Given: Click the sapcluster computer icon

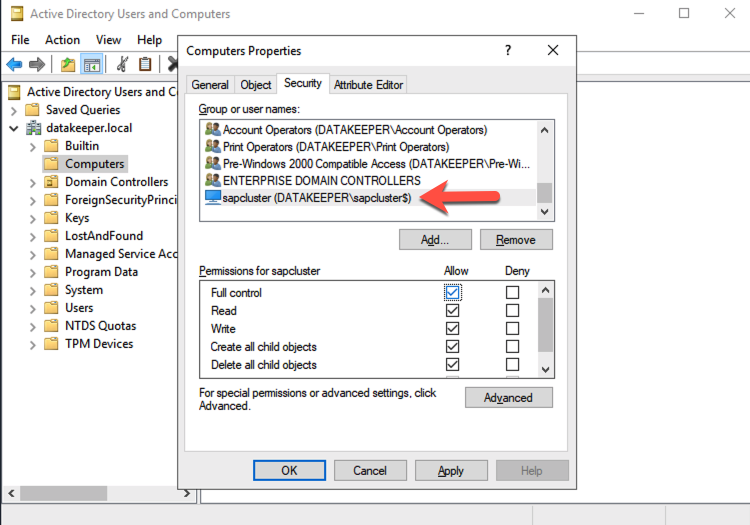Looking at the screenshot, I should pyautogui.click(x=212, y=197).
